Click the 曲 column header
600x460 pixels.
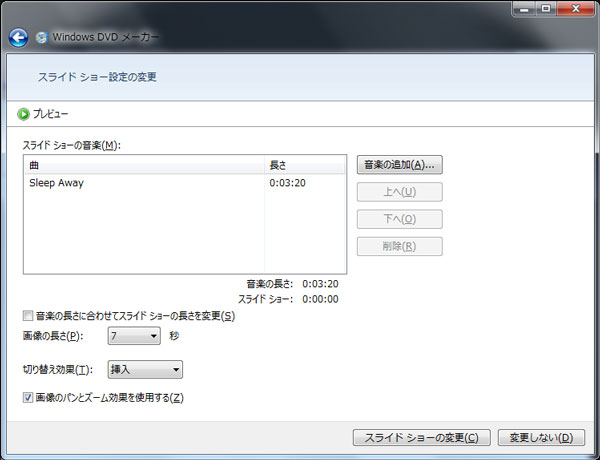pyautogui.click(x=144, y=165)
